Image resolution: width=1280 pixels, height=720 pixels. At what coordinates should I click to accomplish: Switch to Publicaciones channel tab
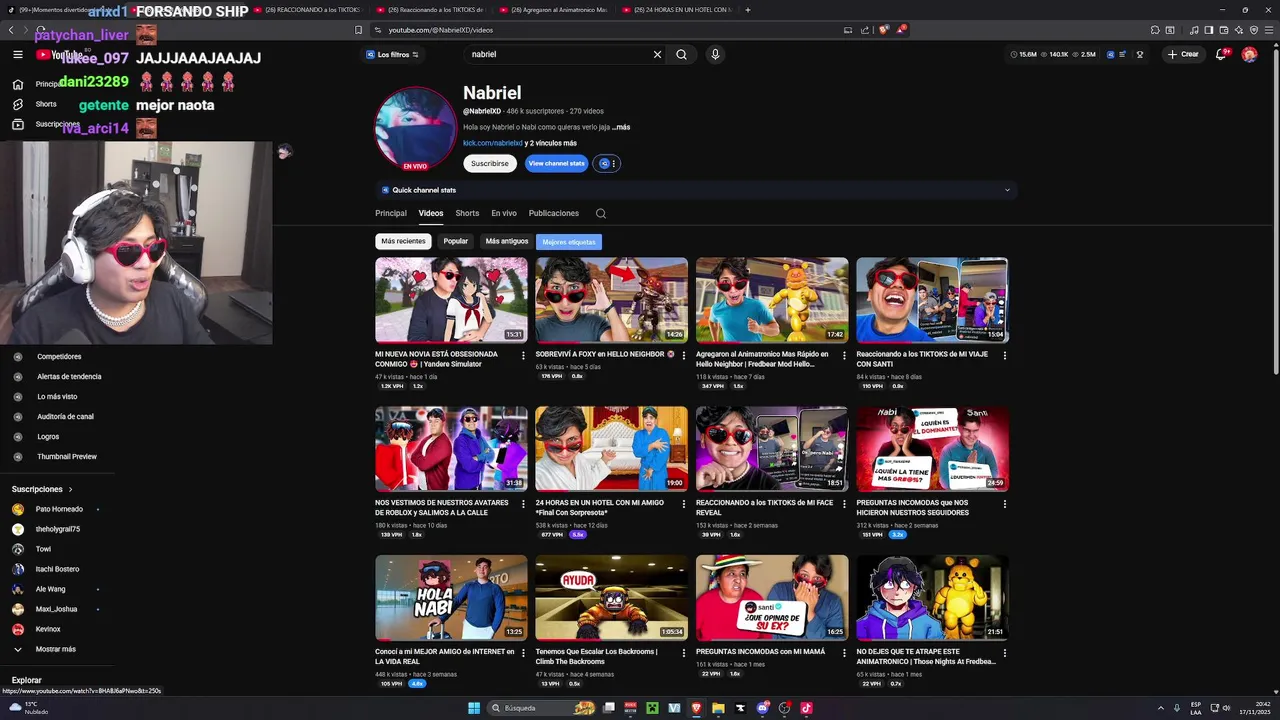coord(554,213)
